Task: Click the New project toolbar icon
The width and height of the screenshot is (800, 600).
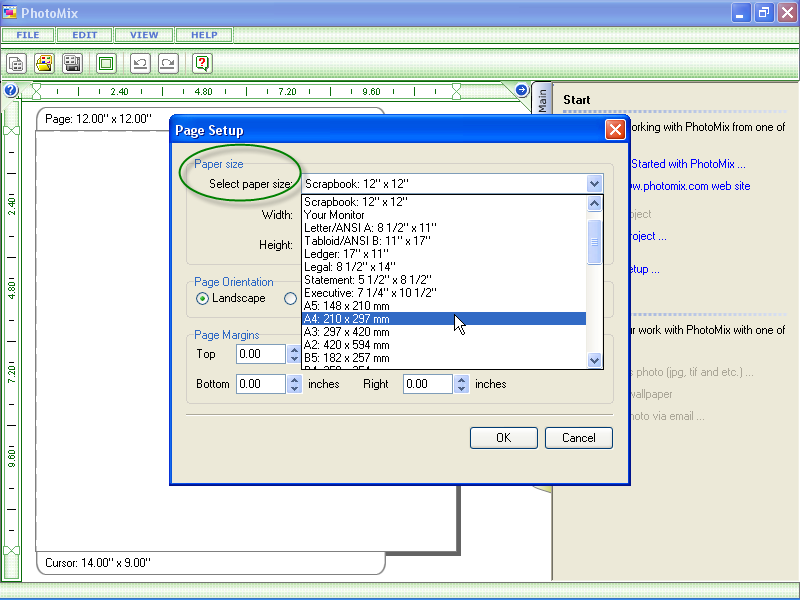Action: click(x=16, y=64)
